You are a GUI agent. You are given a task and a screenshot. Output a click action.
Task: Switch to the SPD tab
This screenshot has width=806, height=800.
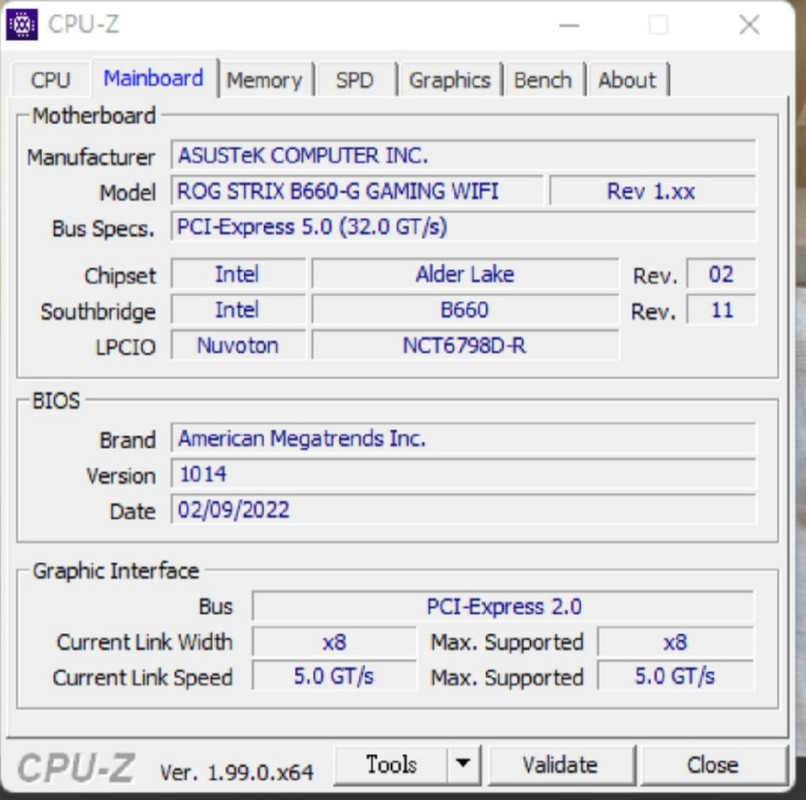pos(355,80)
